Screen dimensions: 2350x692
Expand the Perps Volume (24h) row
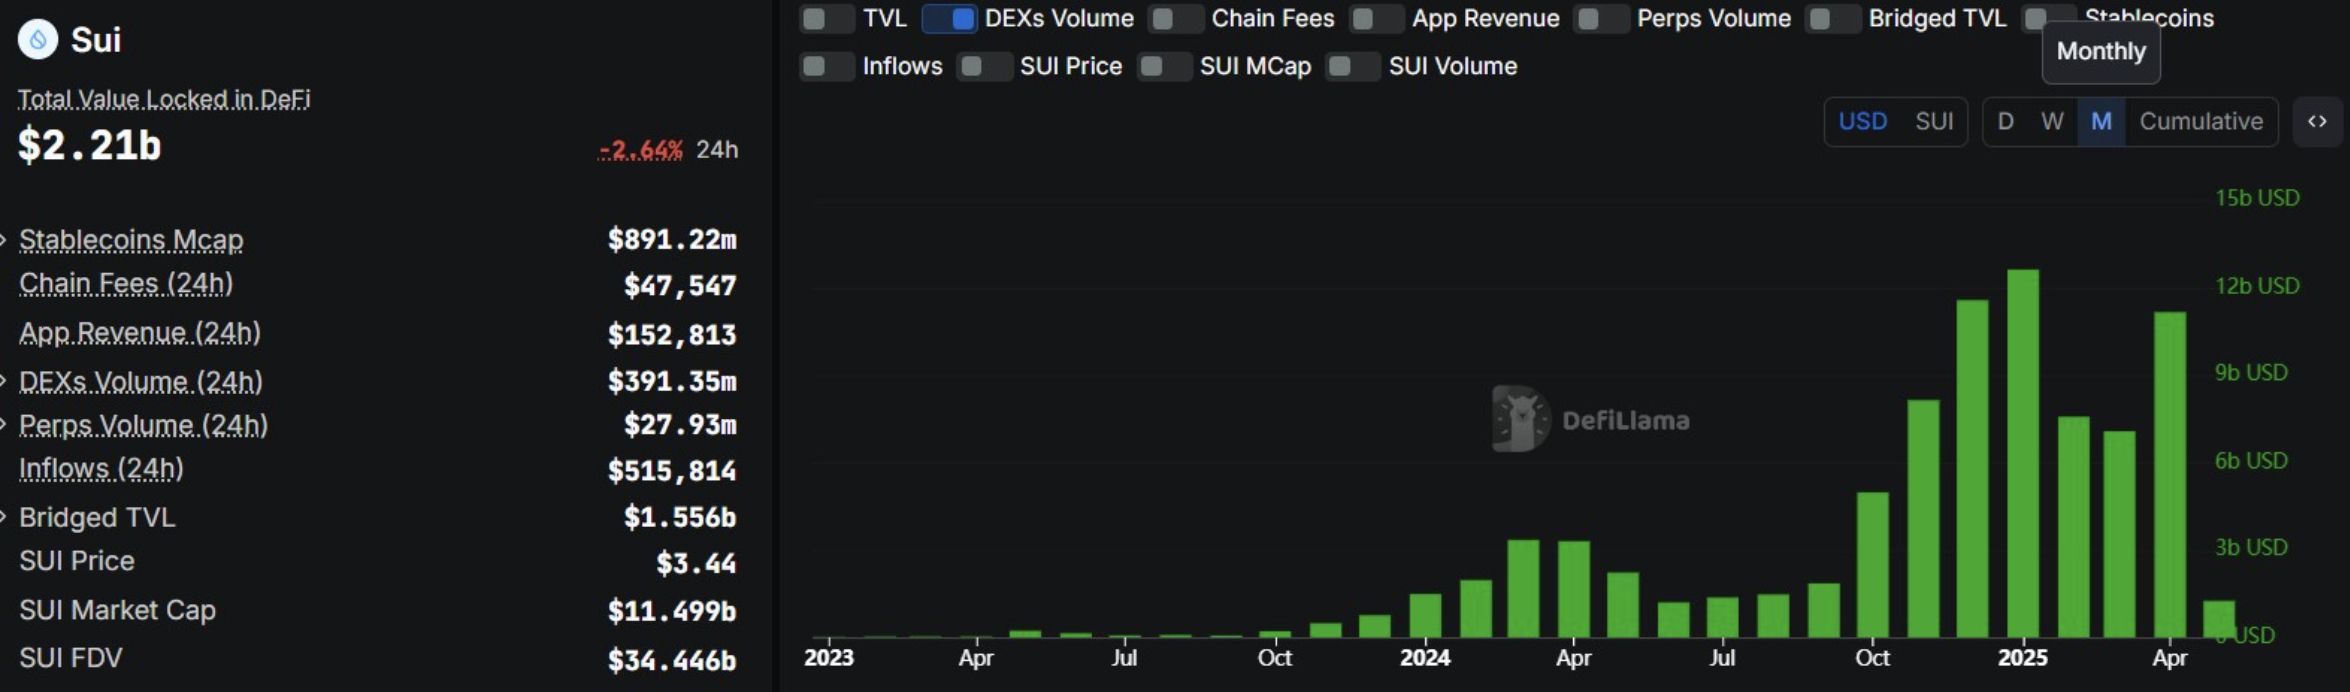(x=4, y=425)
